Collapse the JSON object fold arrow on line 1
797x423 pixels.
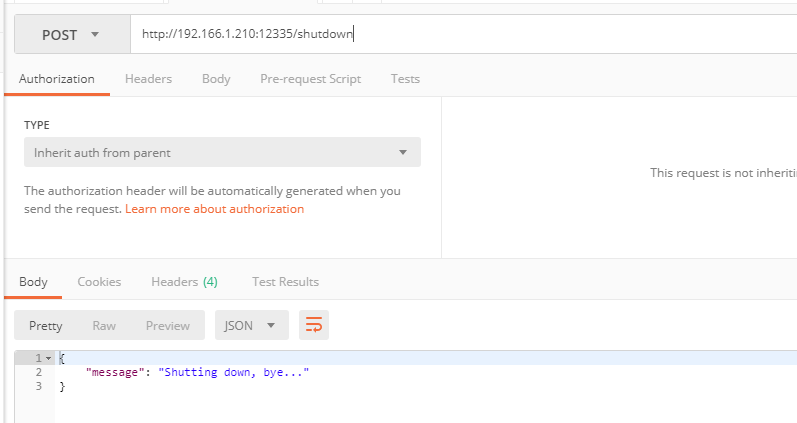(48, 358)
